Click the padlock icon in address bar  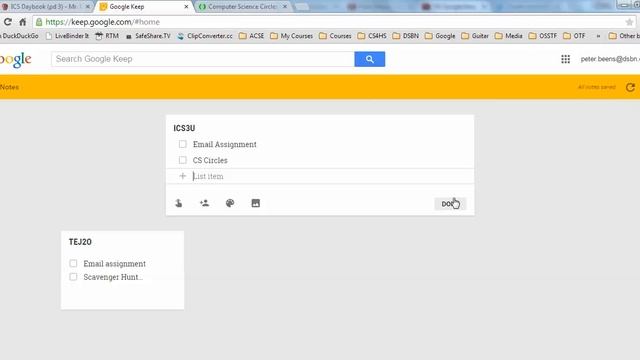click(39, 22)
